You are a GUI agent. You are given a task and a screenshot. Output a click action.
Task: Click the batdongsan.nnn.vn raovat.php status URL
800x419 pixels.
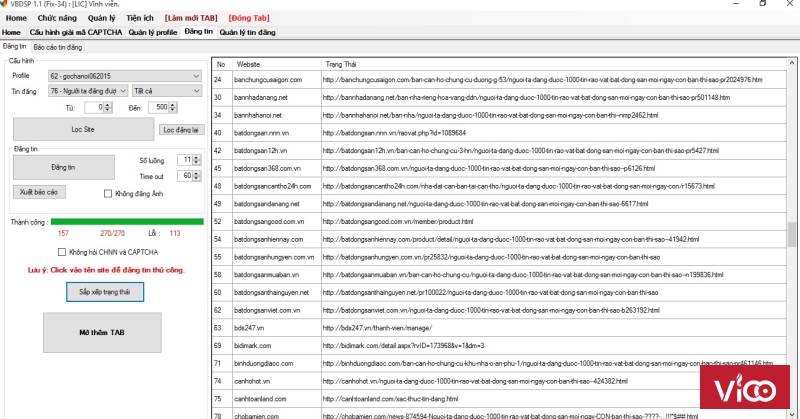[x=394, y=133]
